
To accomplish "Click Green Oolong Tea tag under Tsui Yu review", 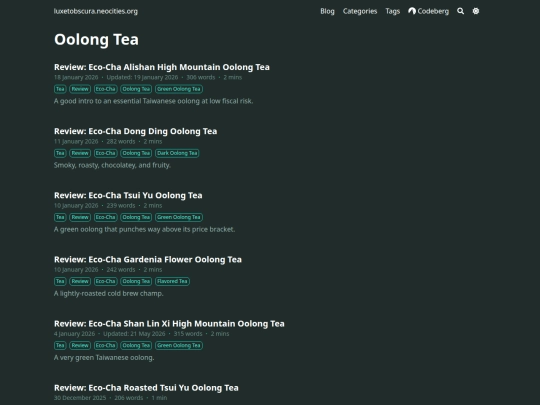I will [x=179, y=217].
